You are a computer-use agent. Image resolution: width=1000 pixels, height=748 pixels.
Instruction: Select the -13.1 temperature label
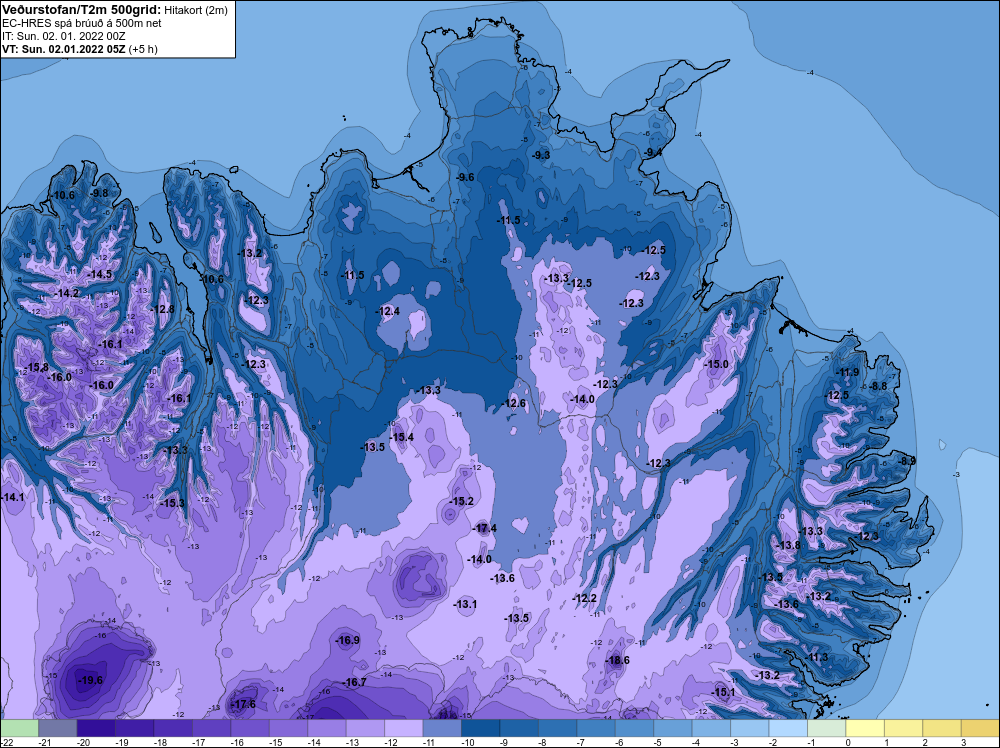click(x=465, y=604)
